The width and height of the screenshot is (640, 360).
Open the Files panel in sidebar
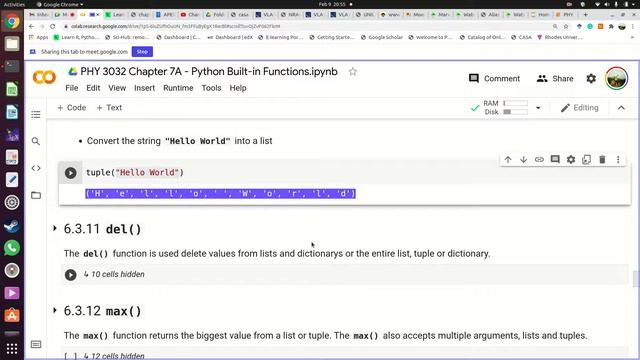36,195
